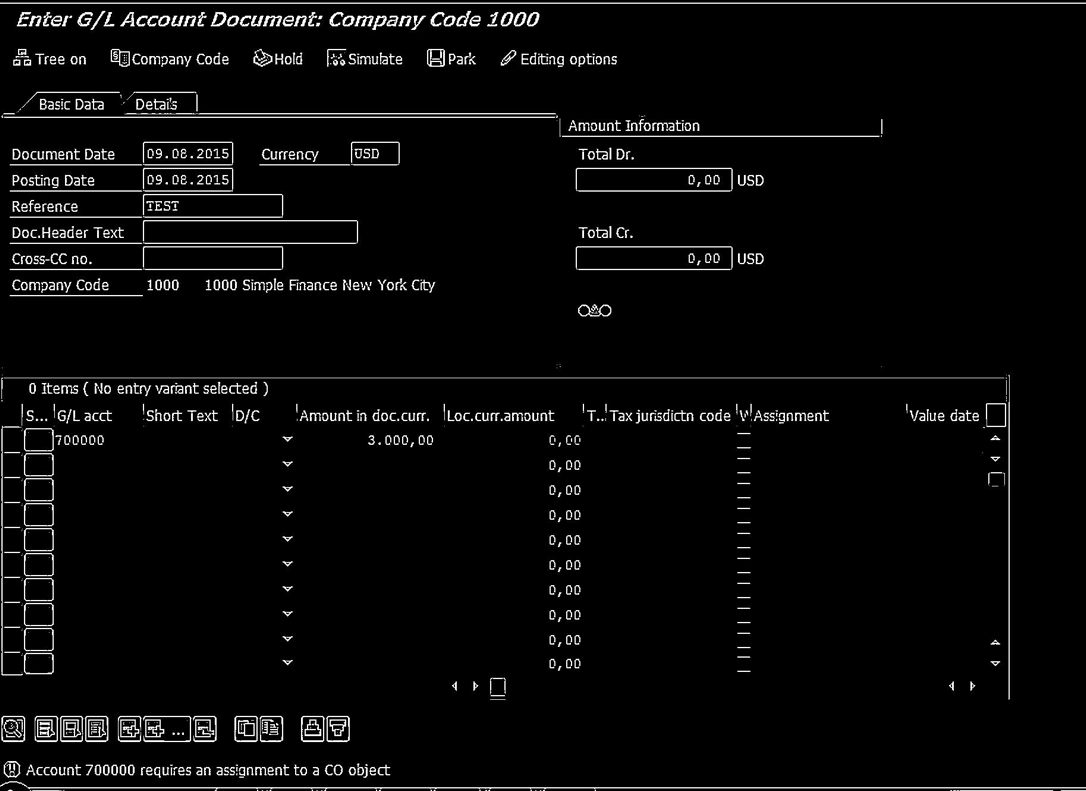Viewport: 1086px width, 791px height.
Task: Open Editing options
Action: (559, 59)
